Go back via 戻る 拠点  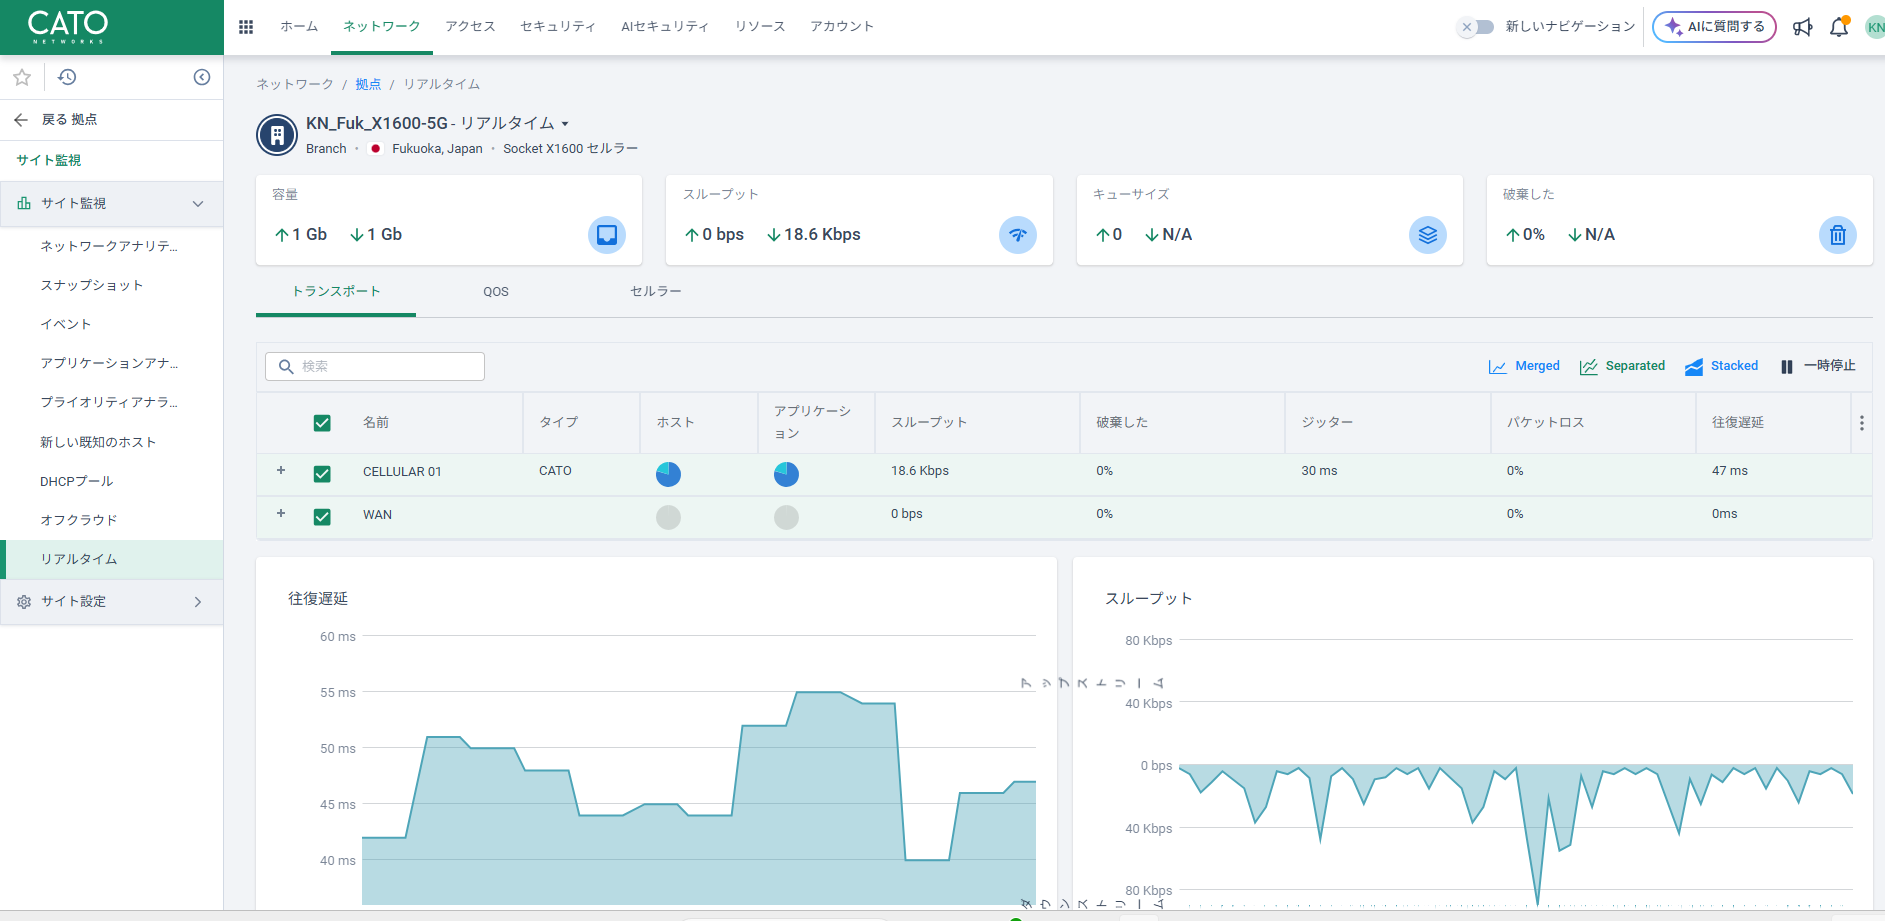pos(70,120)
